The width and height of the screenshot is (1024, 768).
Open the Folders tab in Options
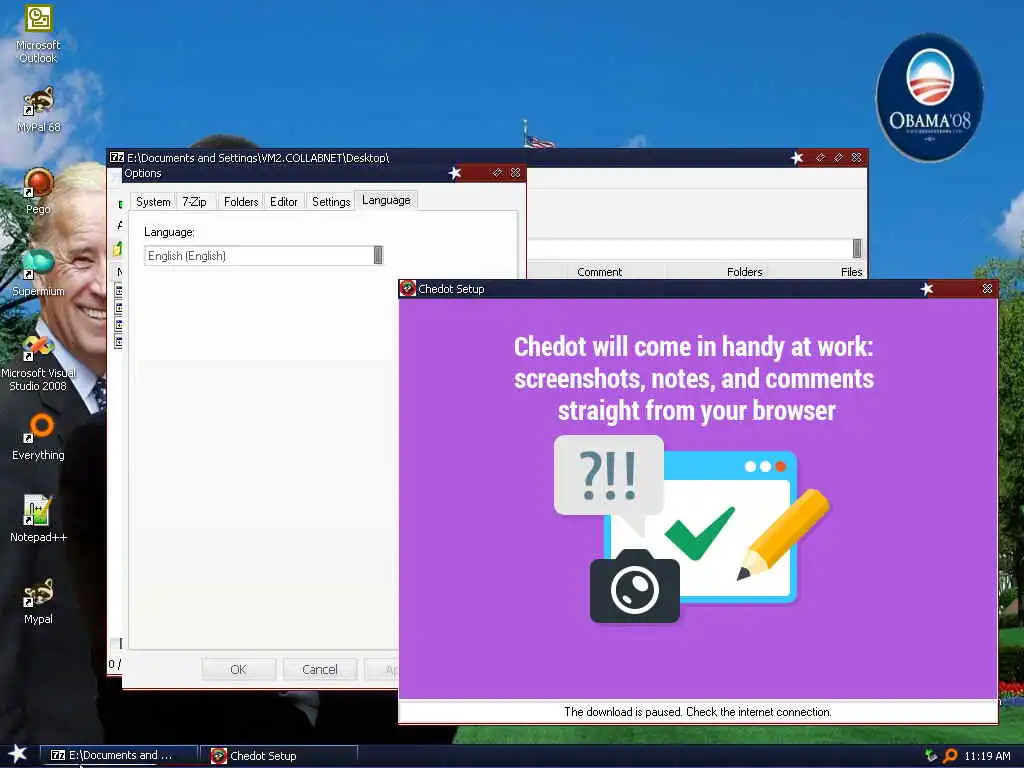click(x=241, y=202)
